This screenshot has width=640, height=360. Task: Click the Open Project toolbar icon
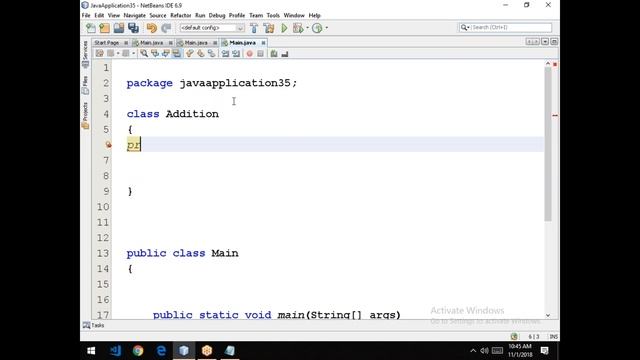click(119, 28)
